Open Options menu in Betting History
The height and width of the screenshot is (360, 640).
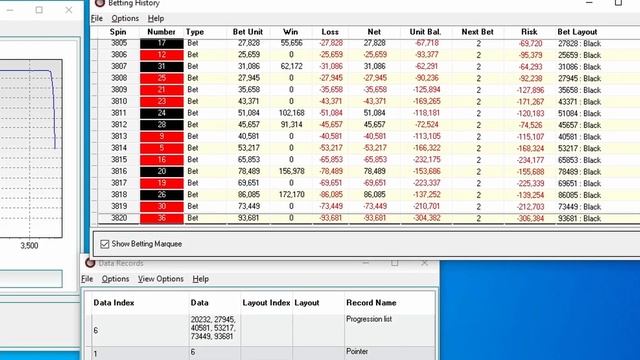[x=125, y=18]
